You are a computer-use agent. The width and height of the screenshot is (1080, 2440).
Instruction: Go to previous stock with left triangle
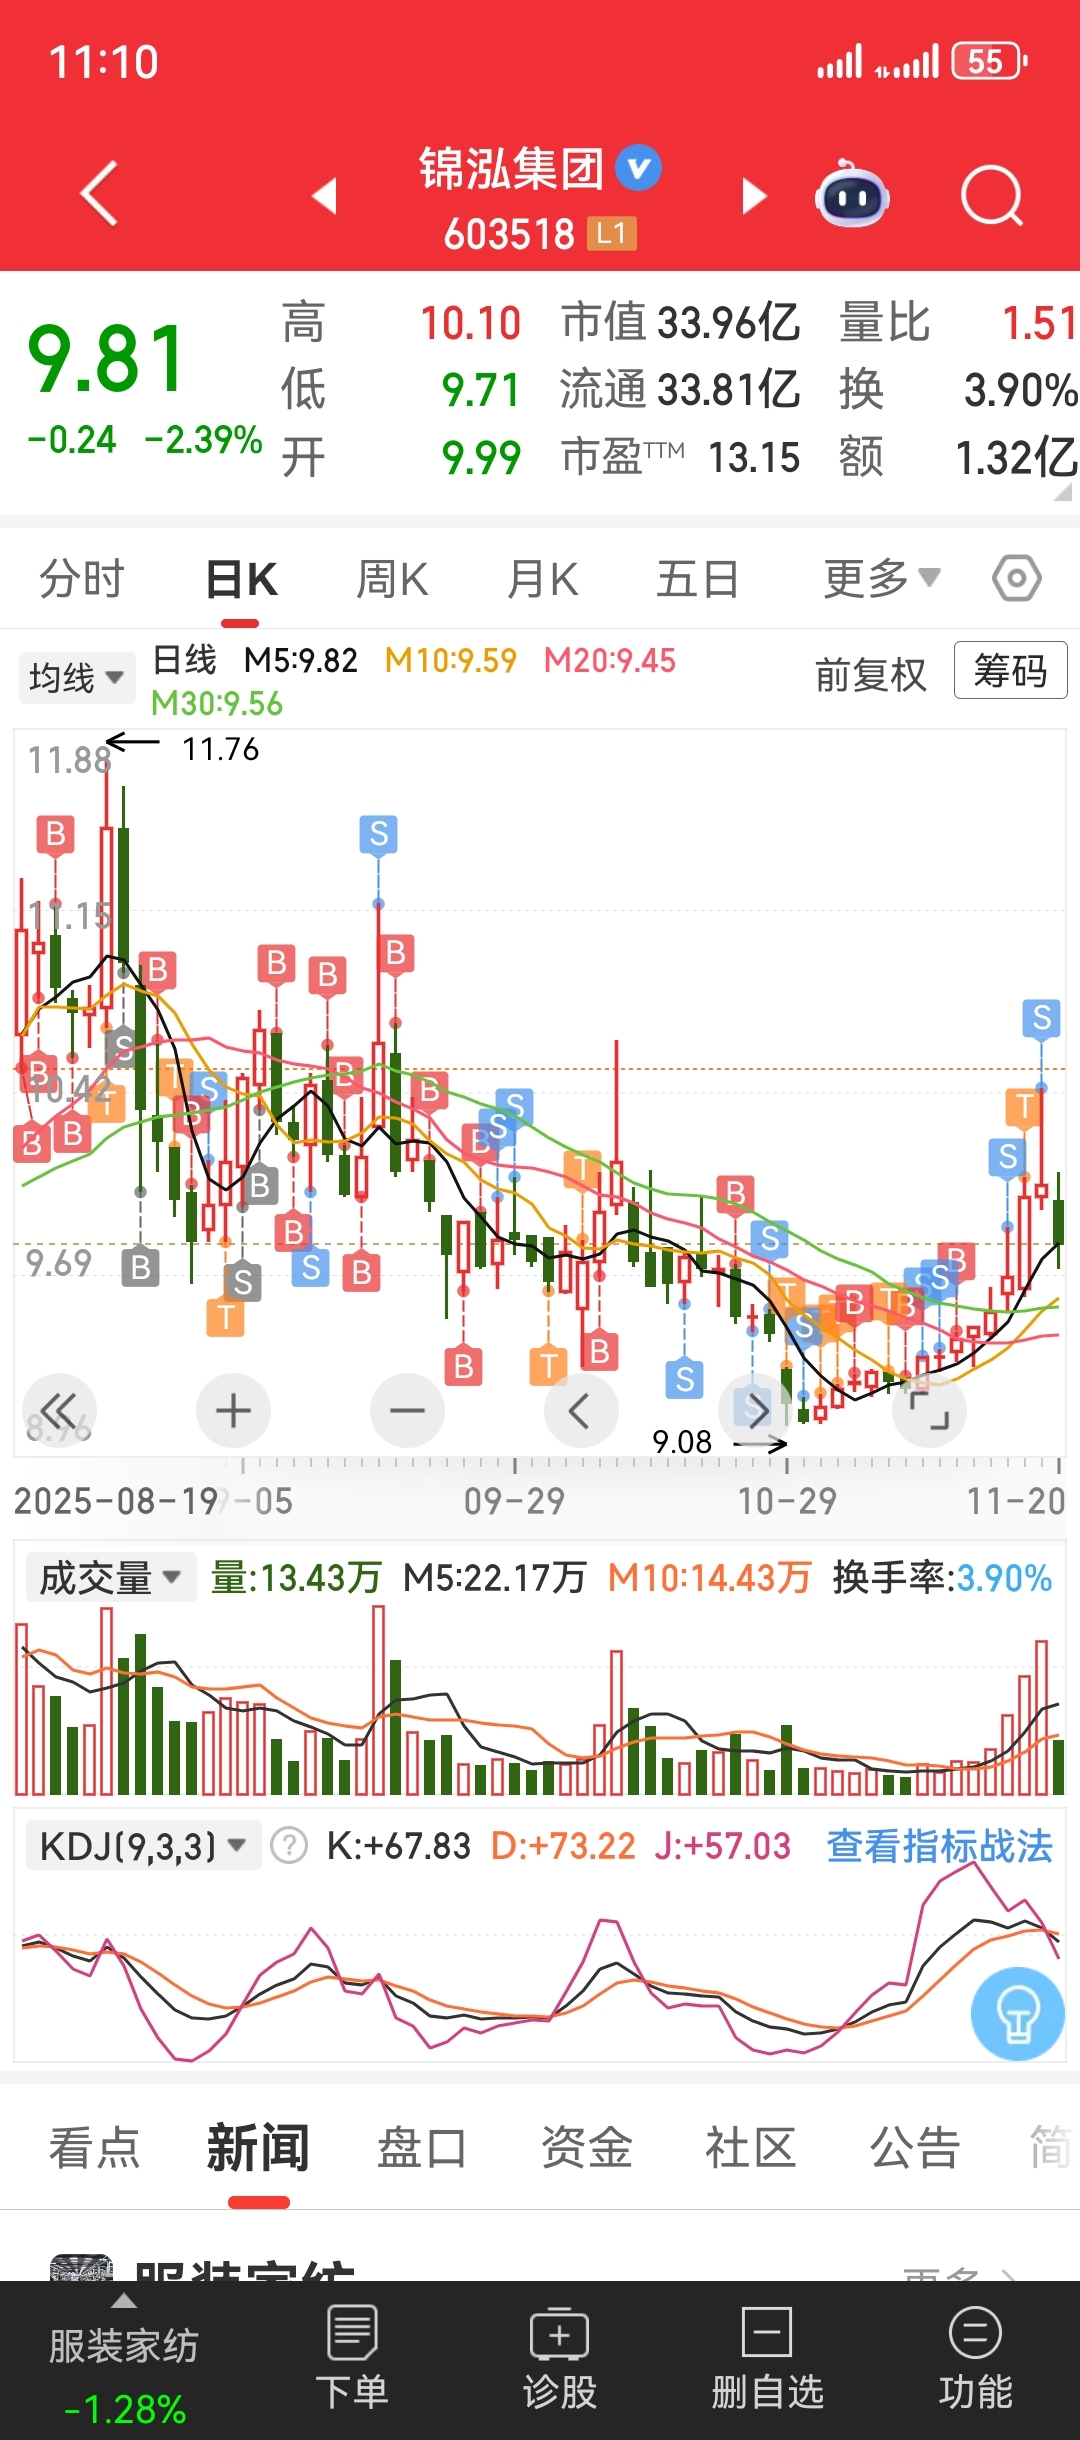click(x=325, y=196)
